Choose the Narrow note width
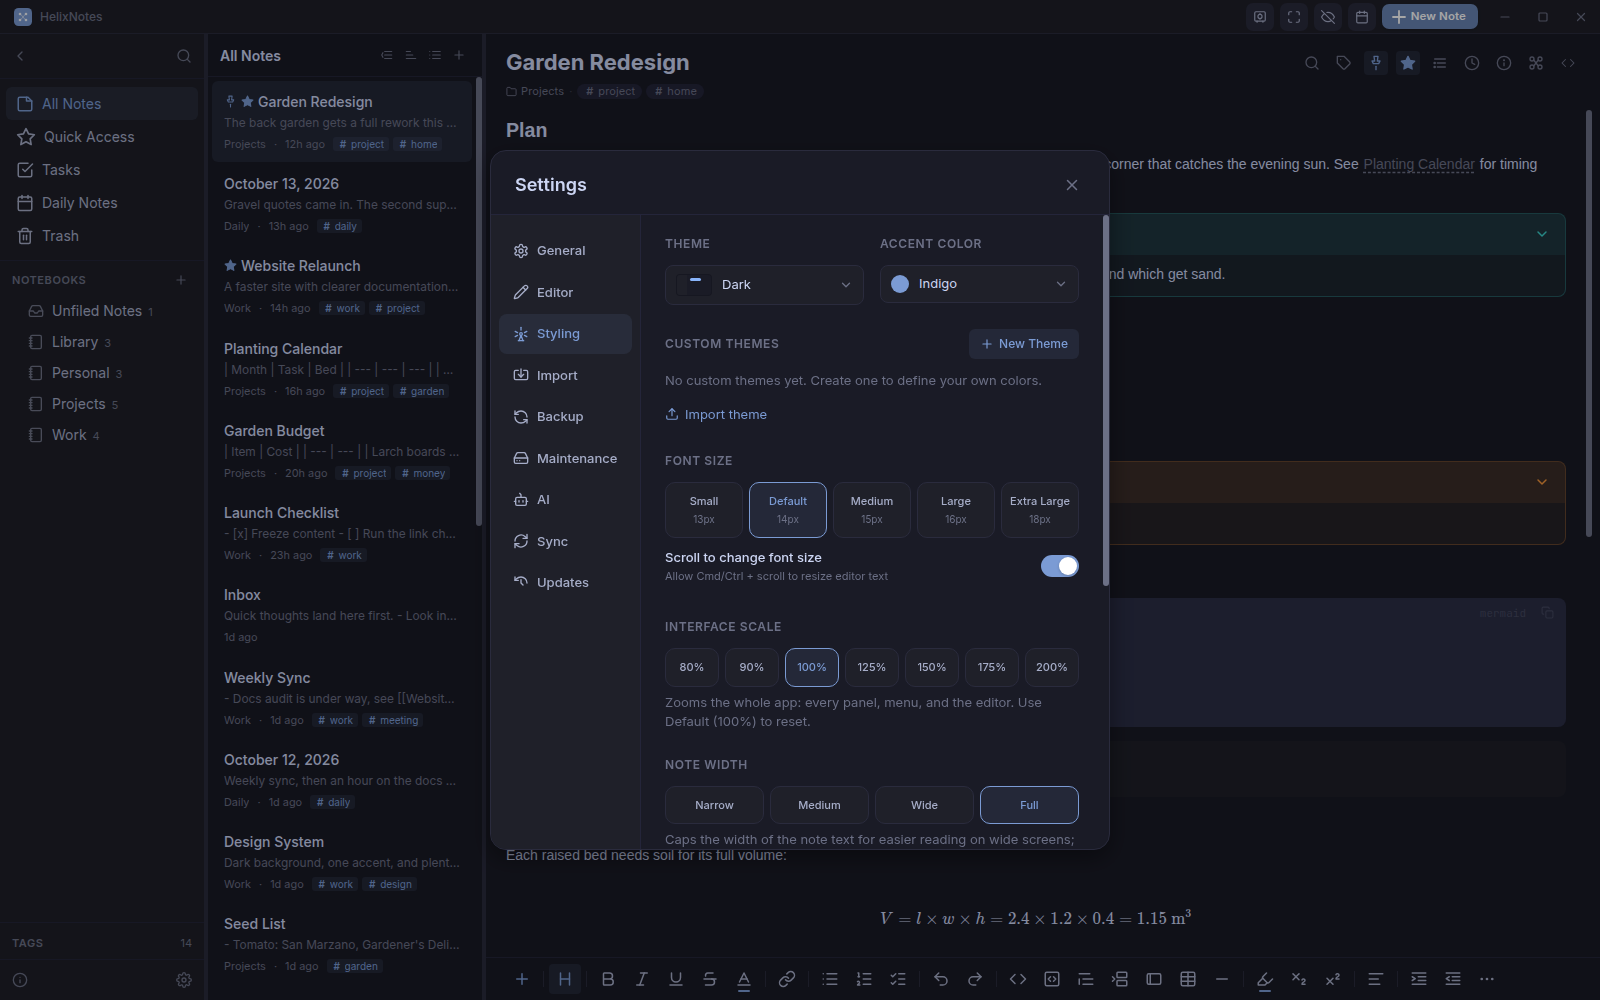The width and height of the screenshot is (1600, 1000). [714, 805]
